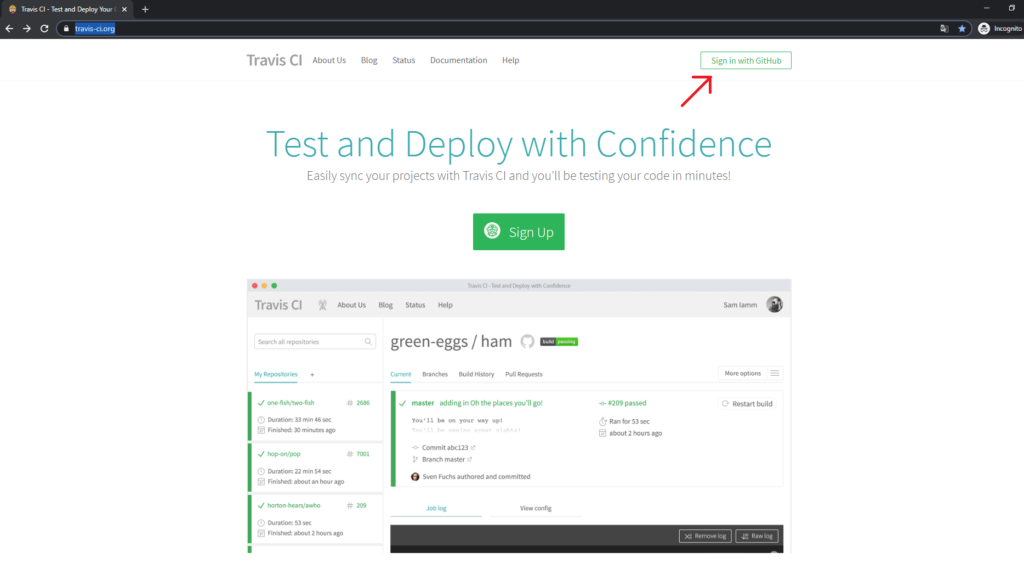Open the About Us page
1024x564 pixels.
point(329,60)
